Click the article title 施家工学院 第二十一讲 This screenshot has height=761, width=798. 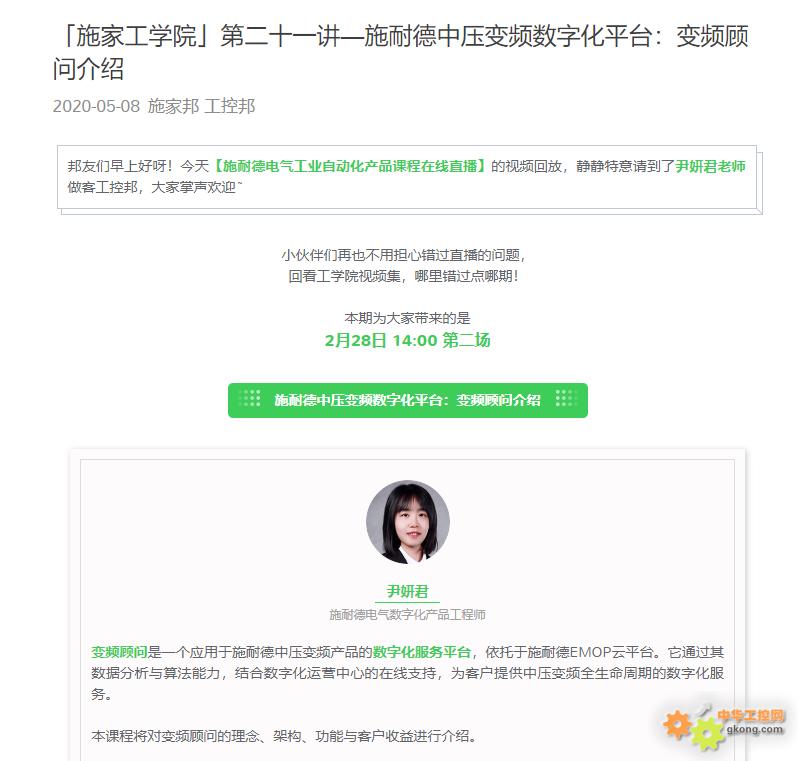tap(401, 52)
